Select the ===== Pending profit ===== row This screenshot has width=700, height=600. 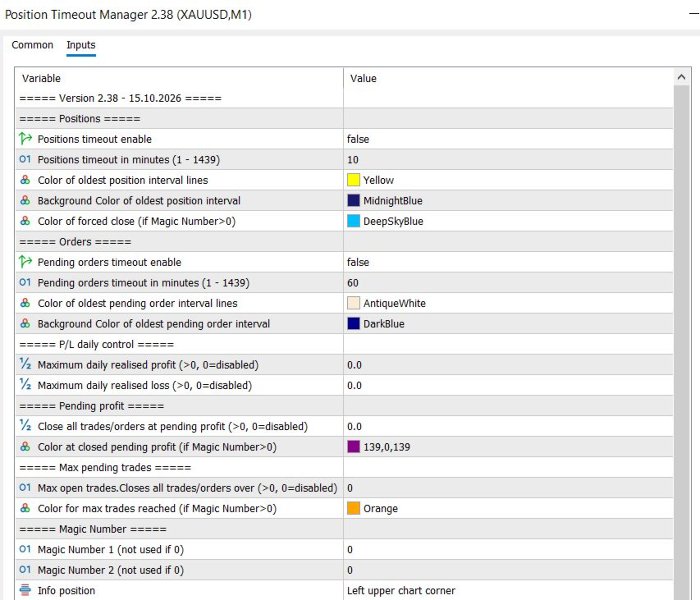click(x=344, y=406)
